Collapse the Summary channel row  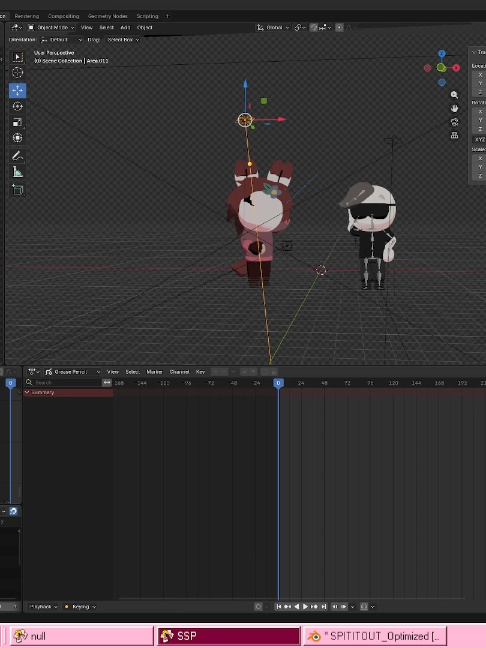click(x=27, y=392)
